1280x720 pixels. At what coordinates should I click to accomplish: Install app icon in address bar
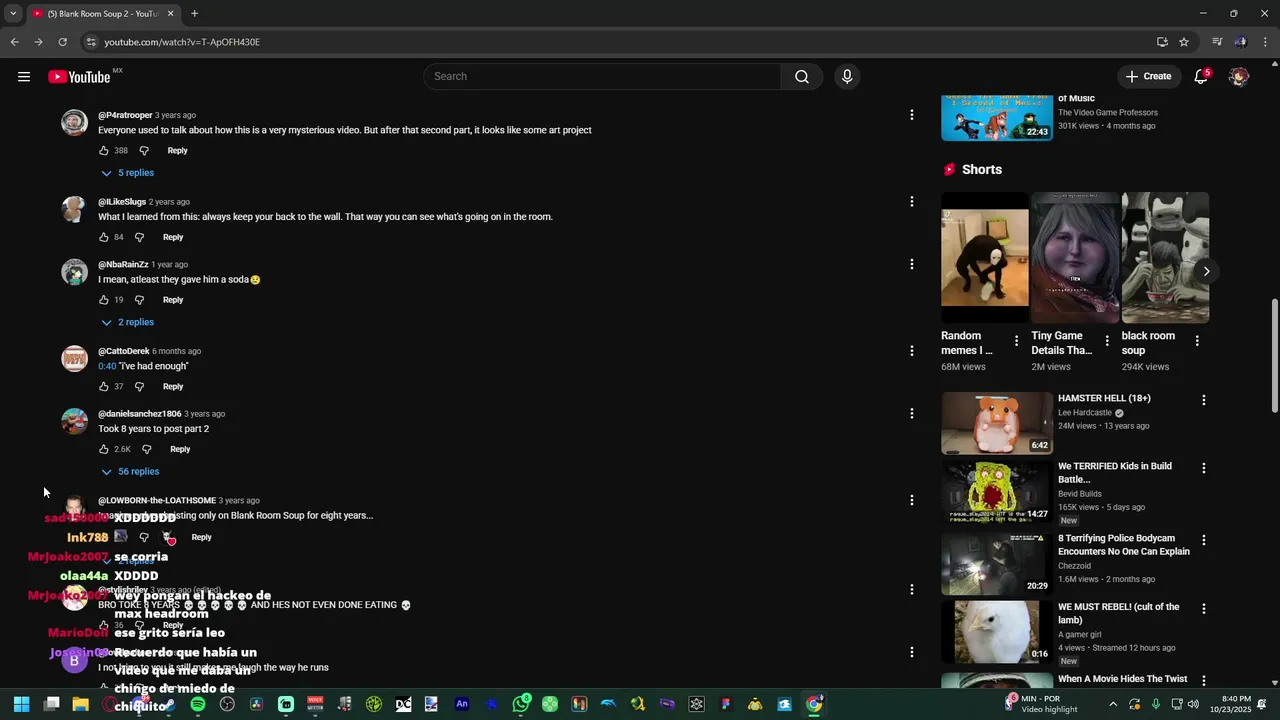[1162, 42]
